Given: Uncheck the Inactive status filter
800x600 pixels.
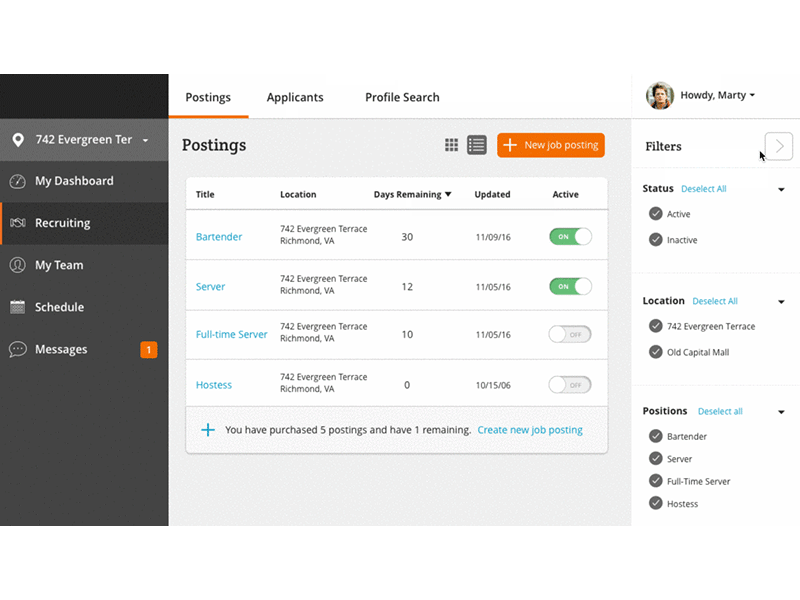Looking at the screenshot, I should click(655, 240).
